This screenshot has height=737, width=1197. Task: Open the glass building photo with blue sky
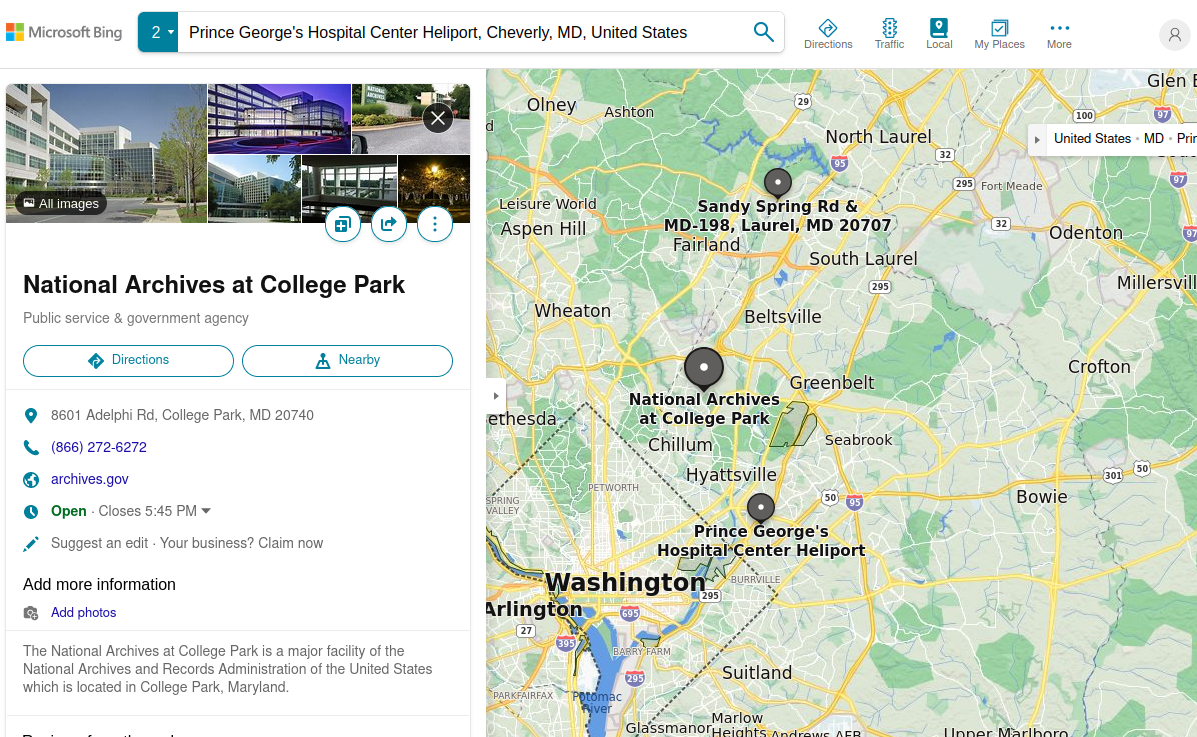coord(254,189)
